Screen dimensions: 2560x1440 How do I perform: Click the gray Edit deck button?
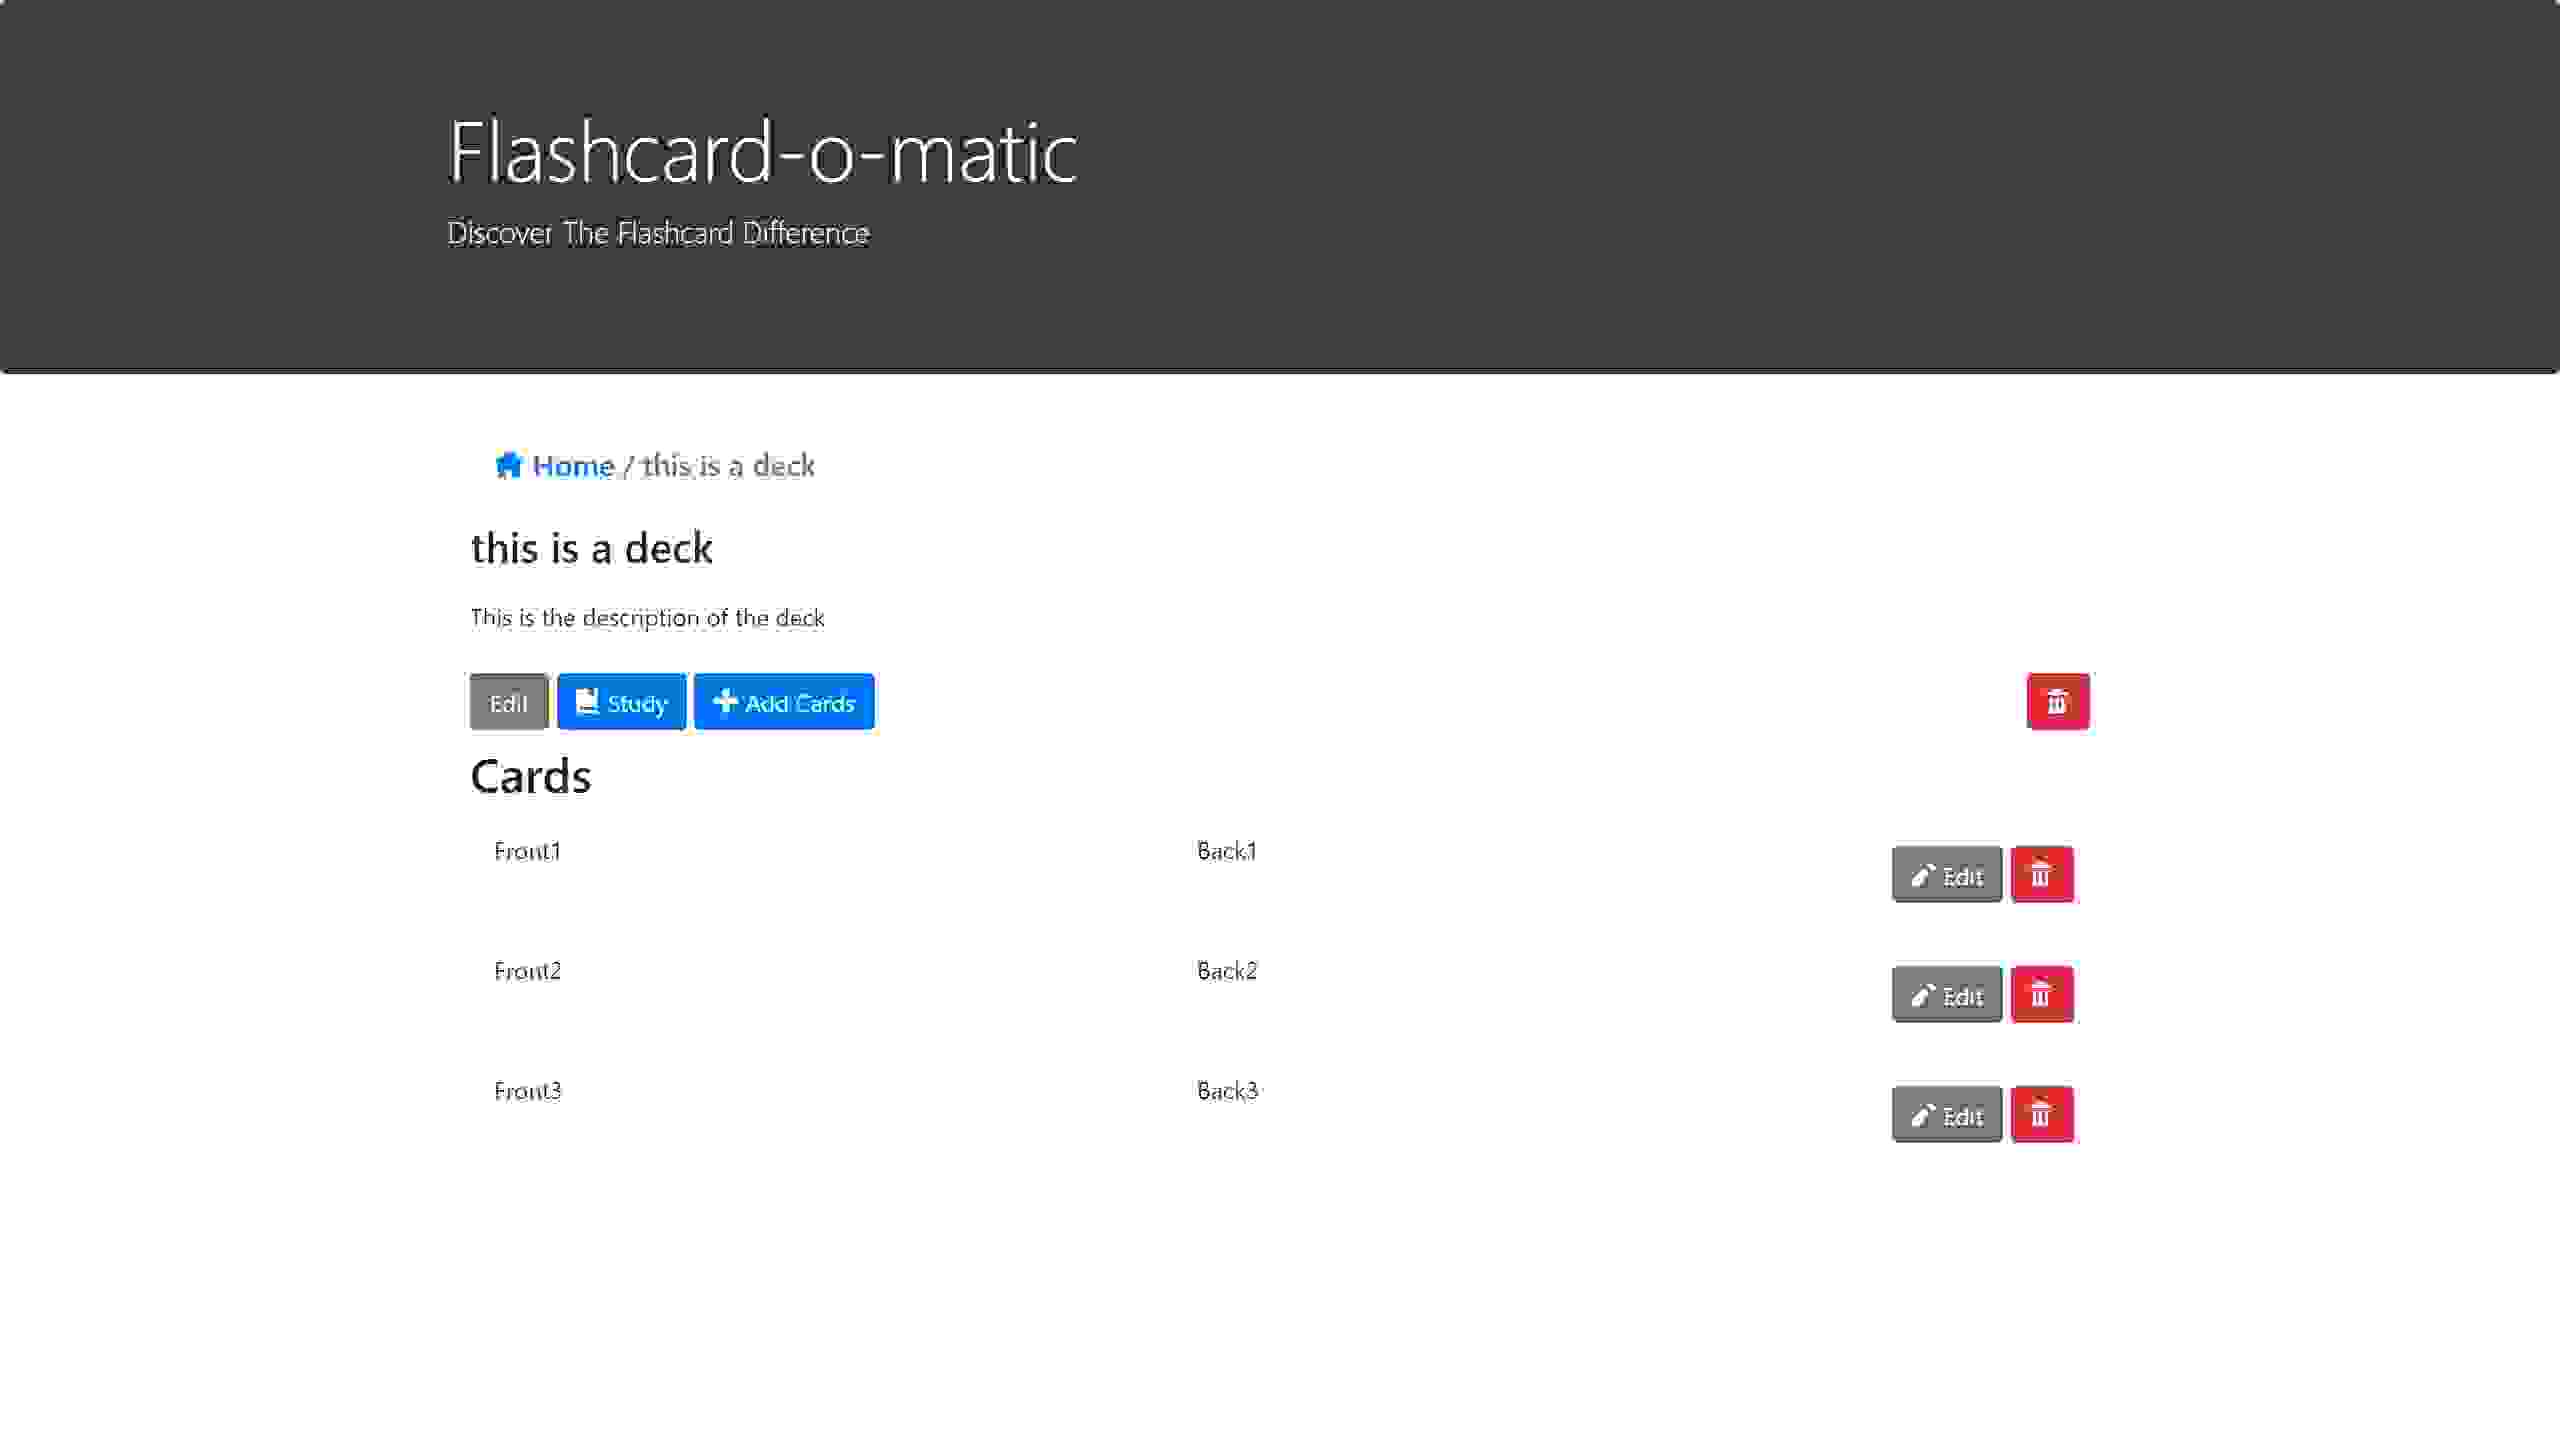tap(508, 702)
